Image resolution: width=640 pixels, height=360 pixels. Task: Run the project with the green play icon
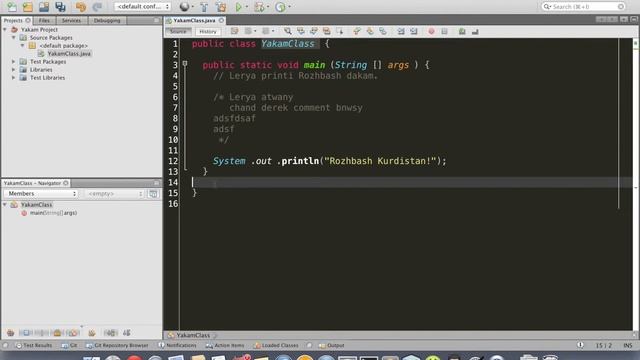tap(239, 7)
